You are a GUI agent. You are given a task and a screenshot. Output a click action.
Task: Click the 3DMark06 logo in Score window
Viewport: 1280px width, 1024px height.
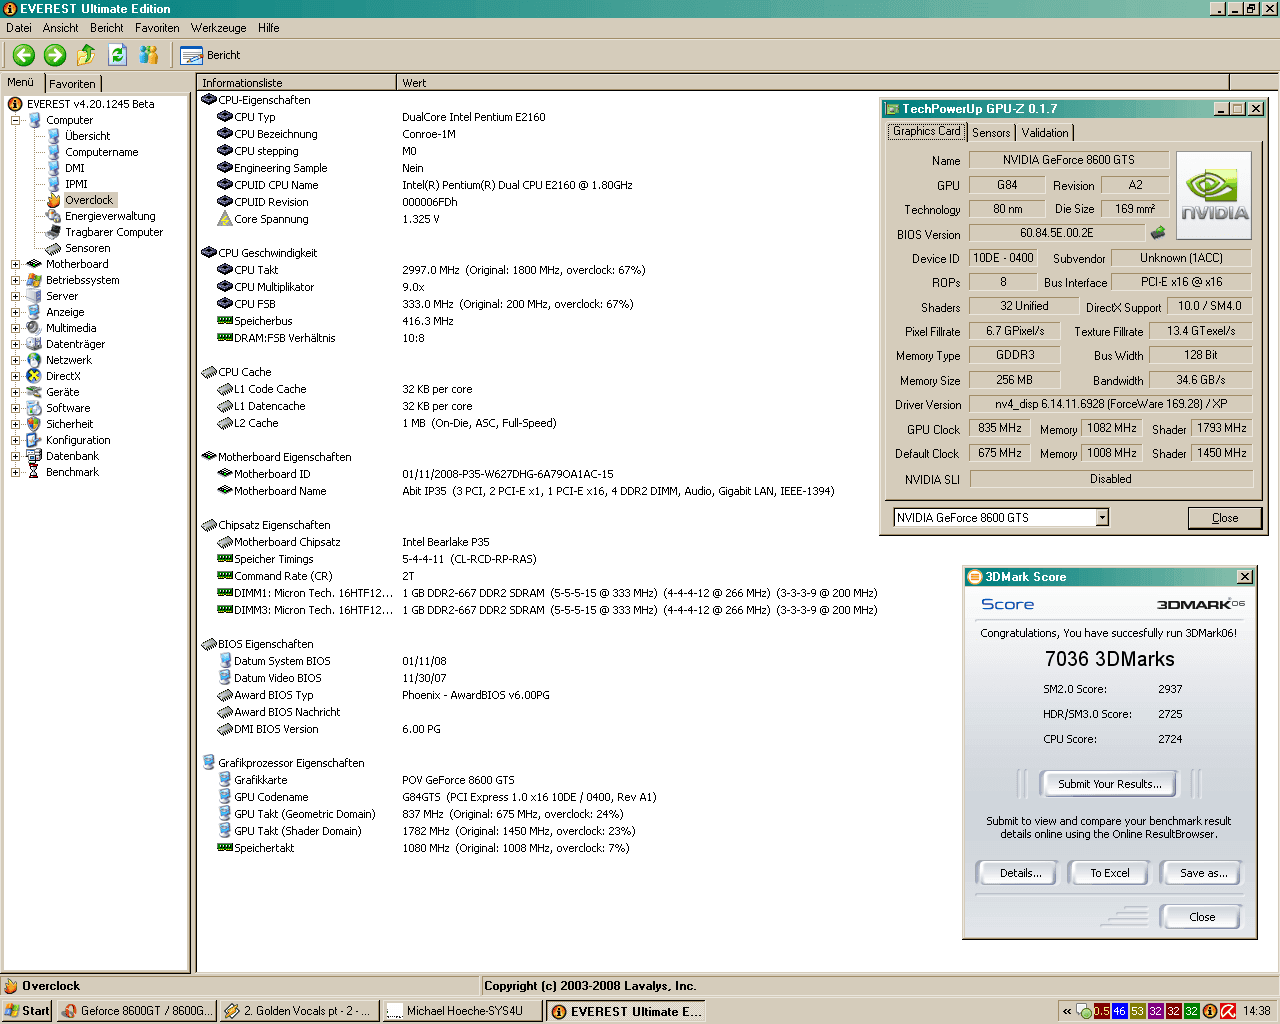point(1200,604)
